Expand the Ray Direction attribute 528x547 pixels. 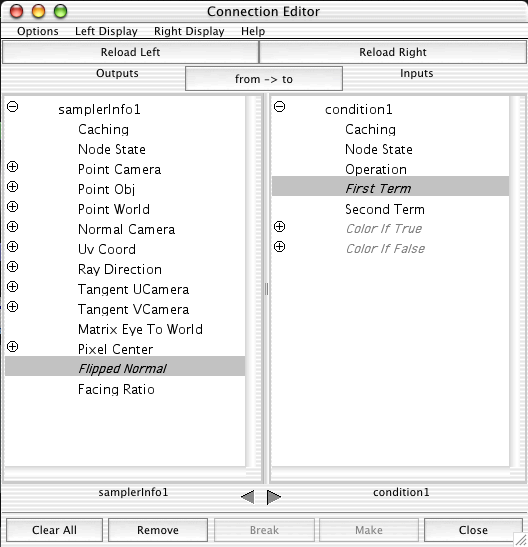point(13,267)
